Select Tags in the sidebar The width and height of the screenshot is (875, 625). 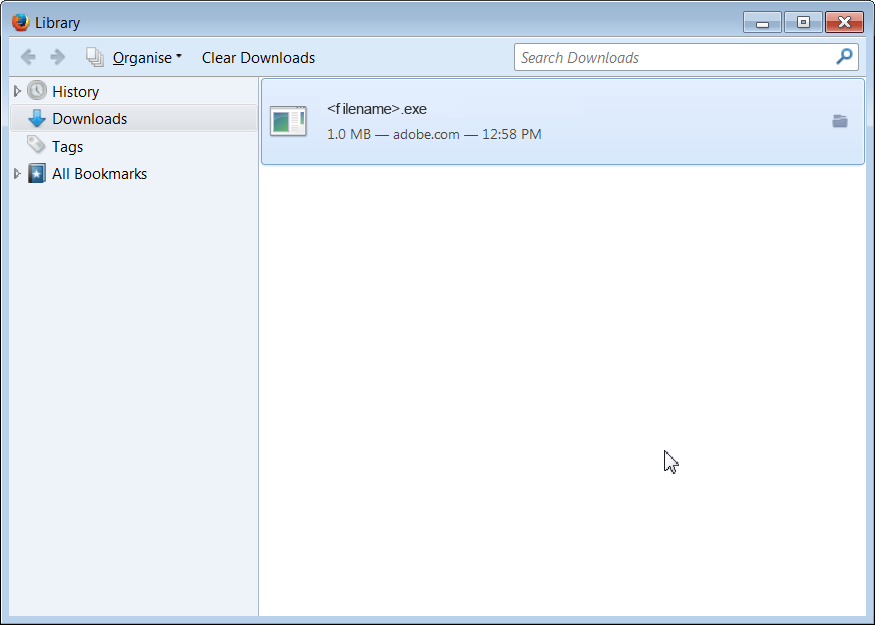(x=68, y=146)
